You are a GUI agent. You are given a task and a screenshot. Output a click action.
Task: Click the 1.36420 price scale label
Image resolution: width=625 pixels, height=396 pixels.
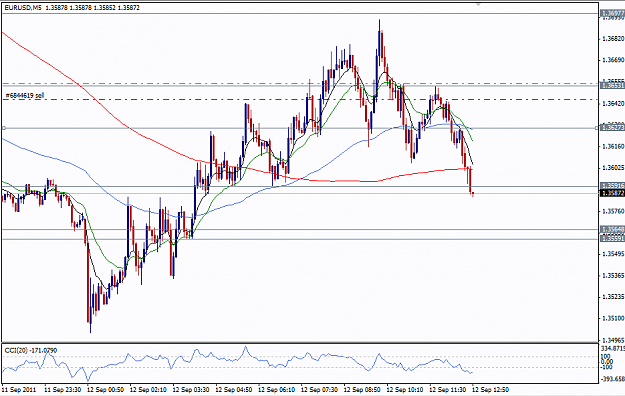(x=613, y=104)
